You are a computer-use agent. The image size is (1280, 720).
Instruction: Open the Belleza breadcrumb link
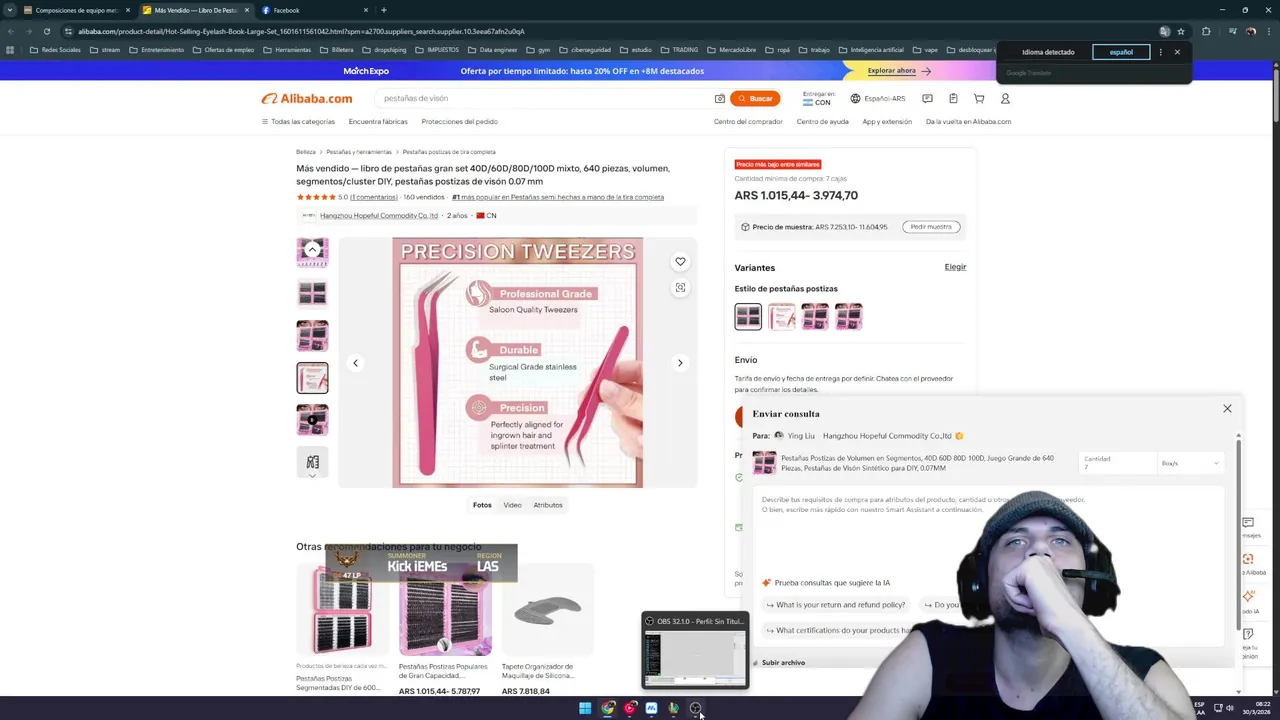click(x=306, y=152)
